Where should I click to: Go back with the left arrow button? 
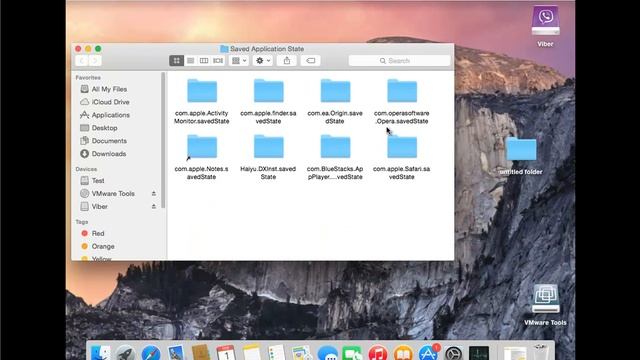tap(82, 61)
